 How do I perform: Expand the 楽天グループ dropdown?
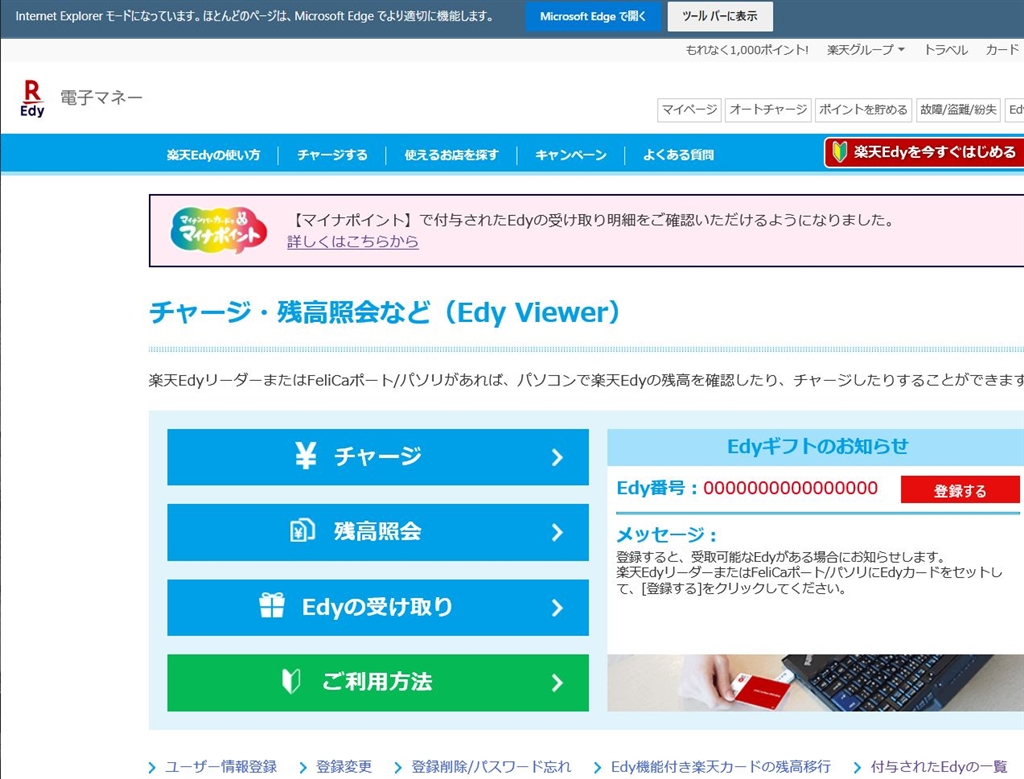[865, 50]
